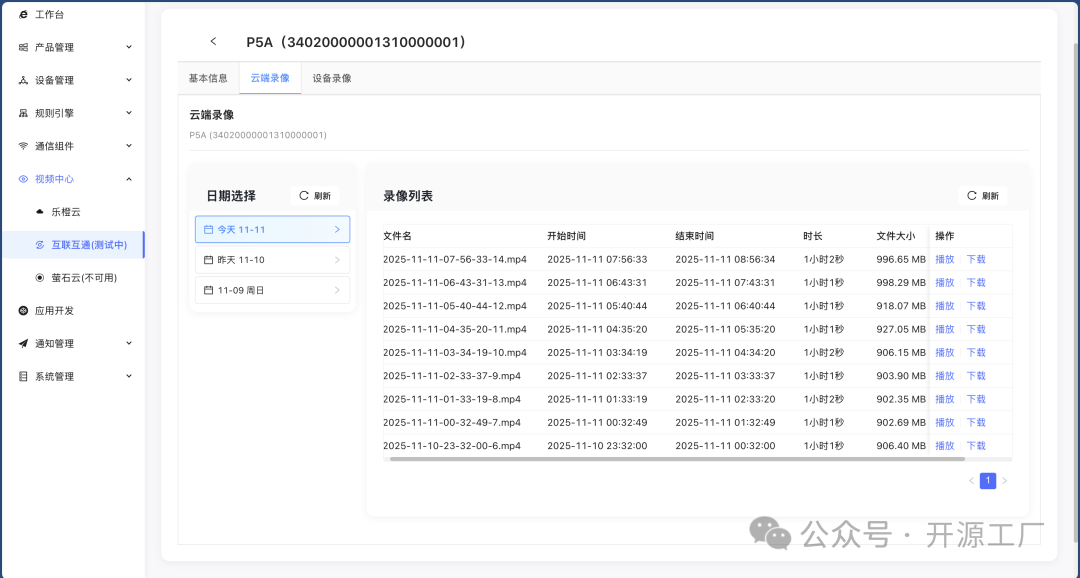The height and width of the screenshot is (578, 1080).
Task: Open the 设备录像 tab
Action: [330, 76]
